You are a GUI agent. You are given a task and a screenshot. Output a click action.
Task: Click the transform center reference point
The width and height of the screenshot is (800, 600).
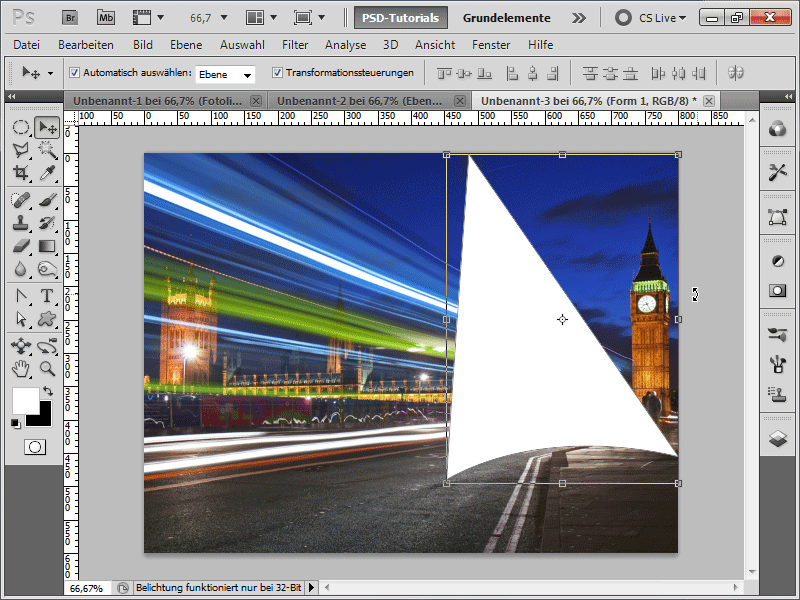(x=562, y=319)
